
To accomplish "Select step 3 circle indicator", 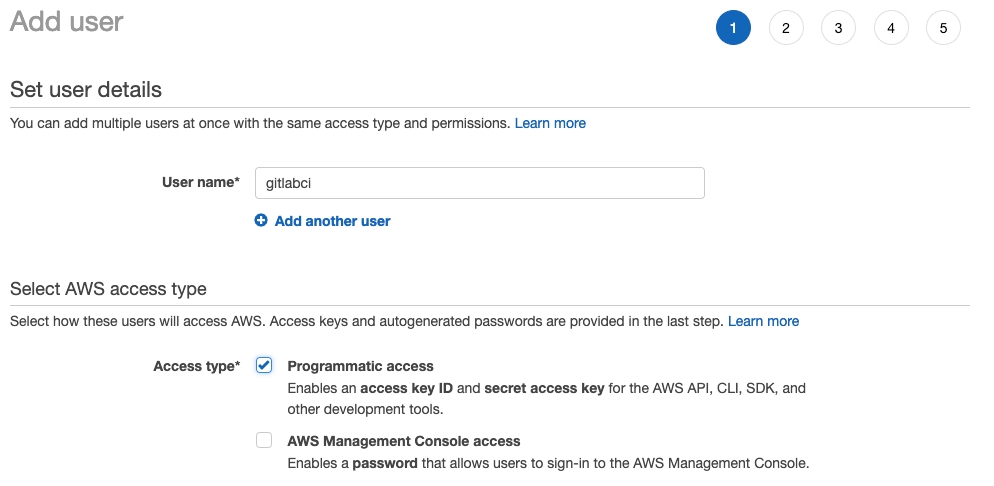I will 838,28.
